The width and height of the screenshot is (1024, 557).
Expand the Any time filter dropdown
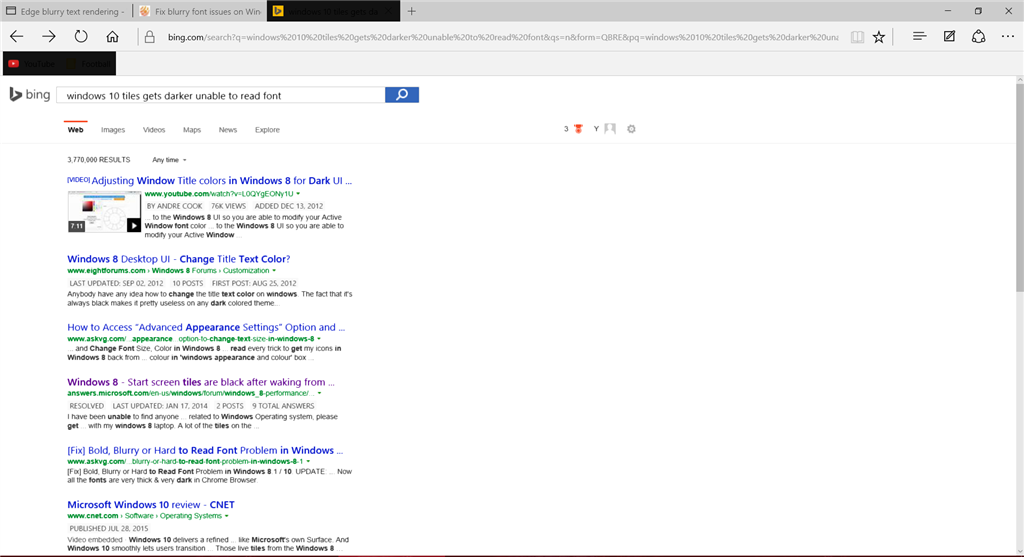[169, 160]
